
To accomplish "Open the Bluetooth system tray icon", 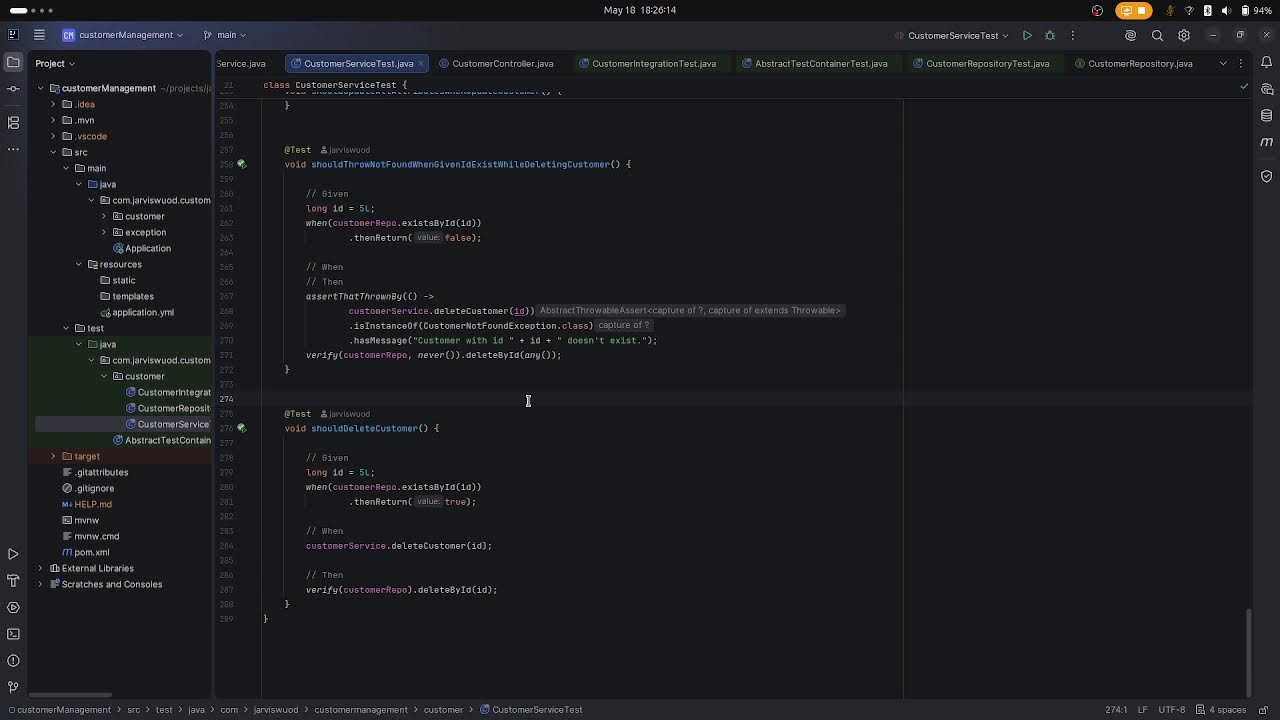I will tap(1208, 10).
